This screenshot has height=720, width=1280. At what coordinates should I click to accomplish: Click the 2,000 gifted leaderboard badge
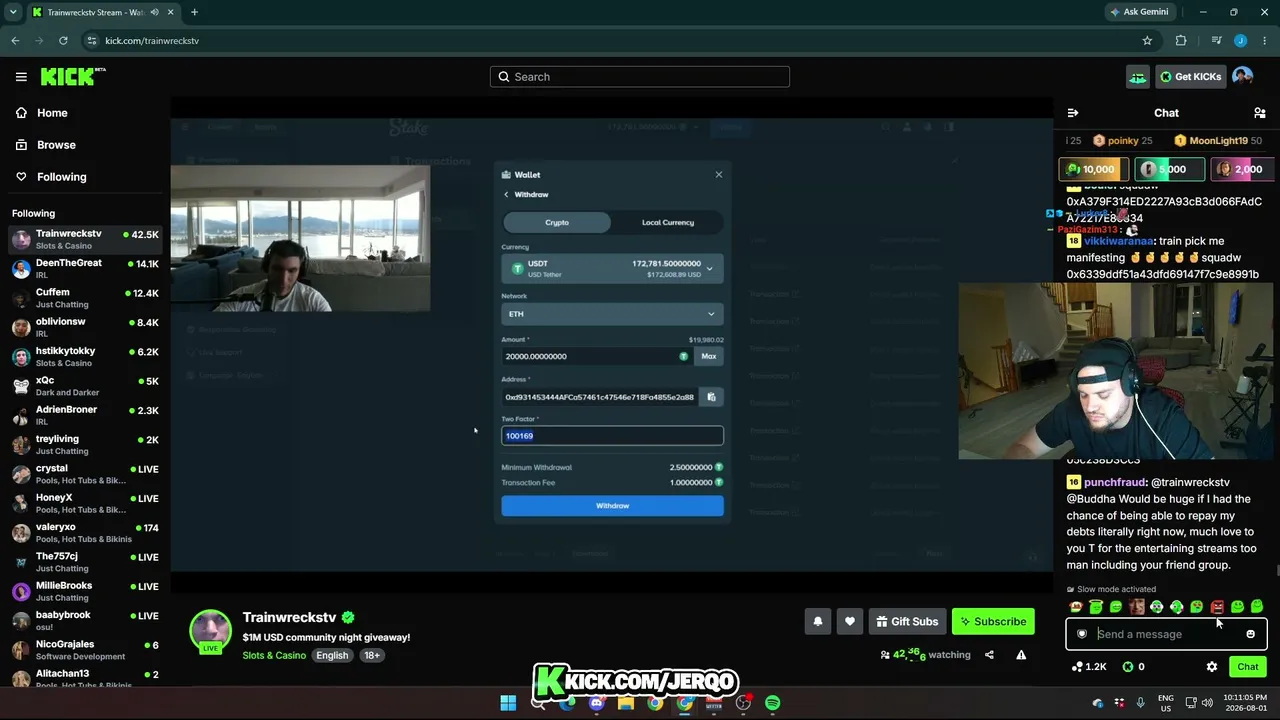point(1241,170)
